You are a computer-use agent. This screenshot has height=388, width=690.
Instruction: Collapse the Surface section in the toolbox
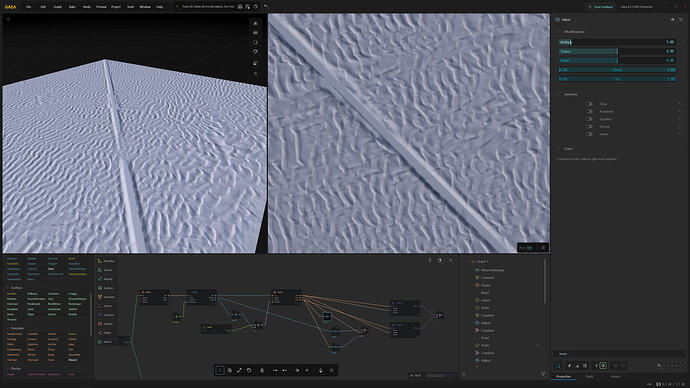pyautogui.click(x=7, y=288)
